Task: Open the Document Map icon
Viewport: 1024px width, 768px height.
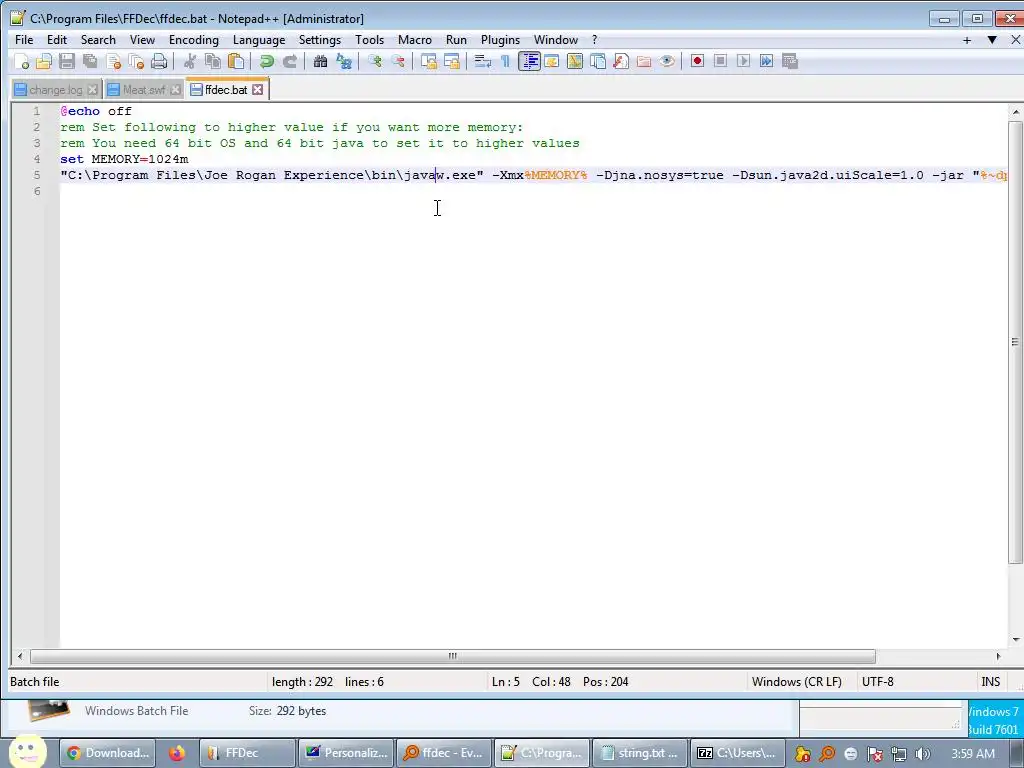Action: (575, 61)
